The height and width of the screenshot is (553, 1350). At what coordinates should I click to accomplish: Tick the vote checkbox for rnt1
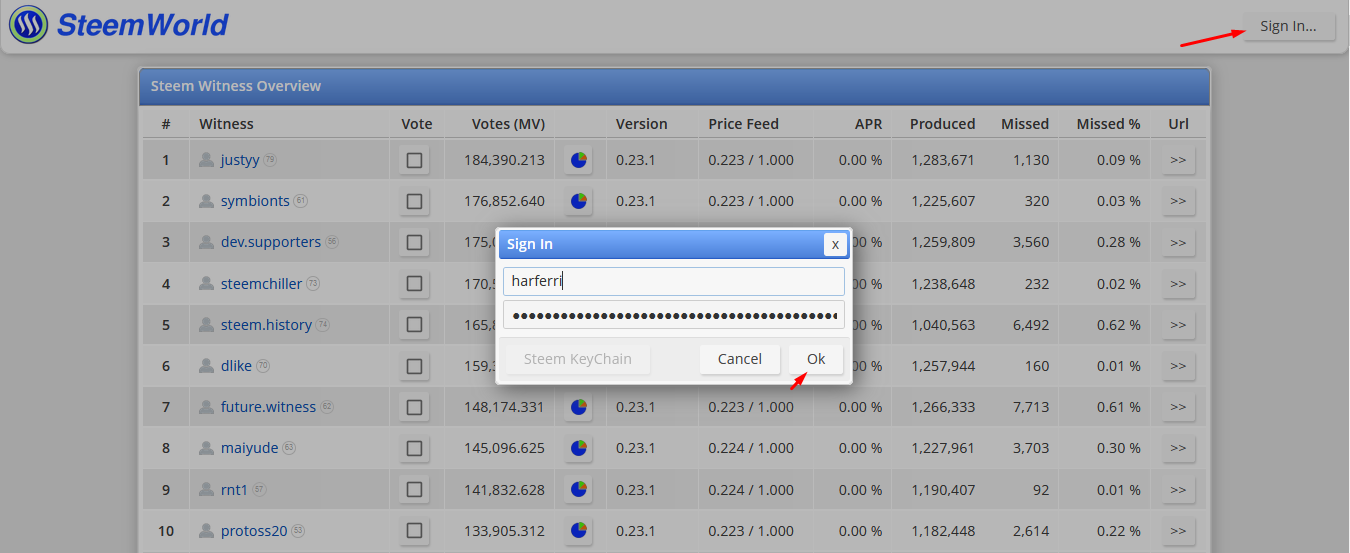click(x=414, y=489)
